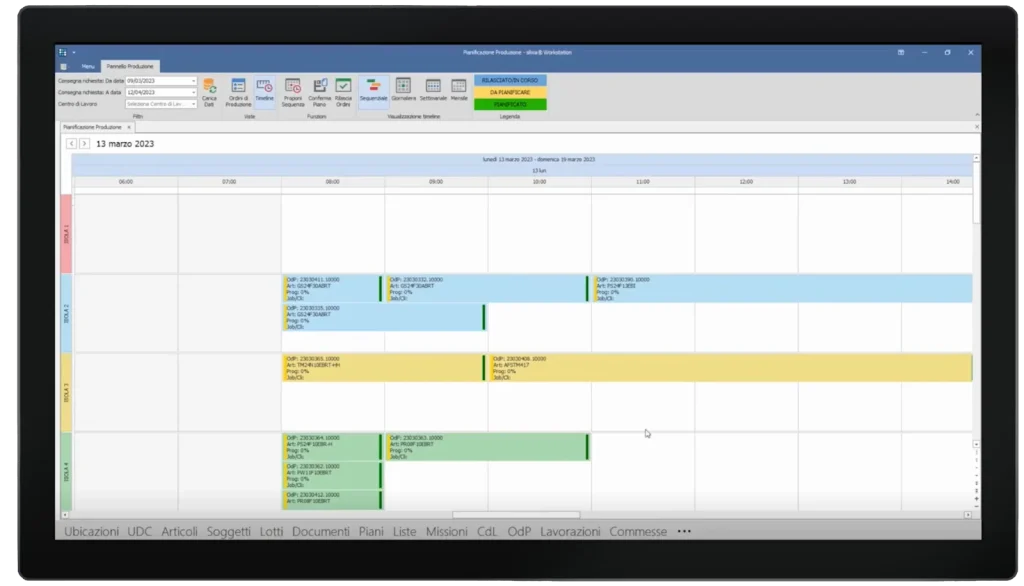Open the Menu ribbon tab

point(88,67)
